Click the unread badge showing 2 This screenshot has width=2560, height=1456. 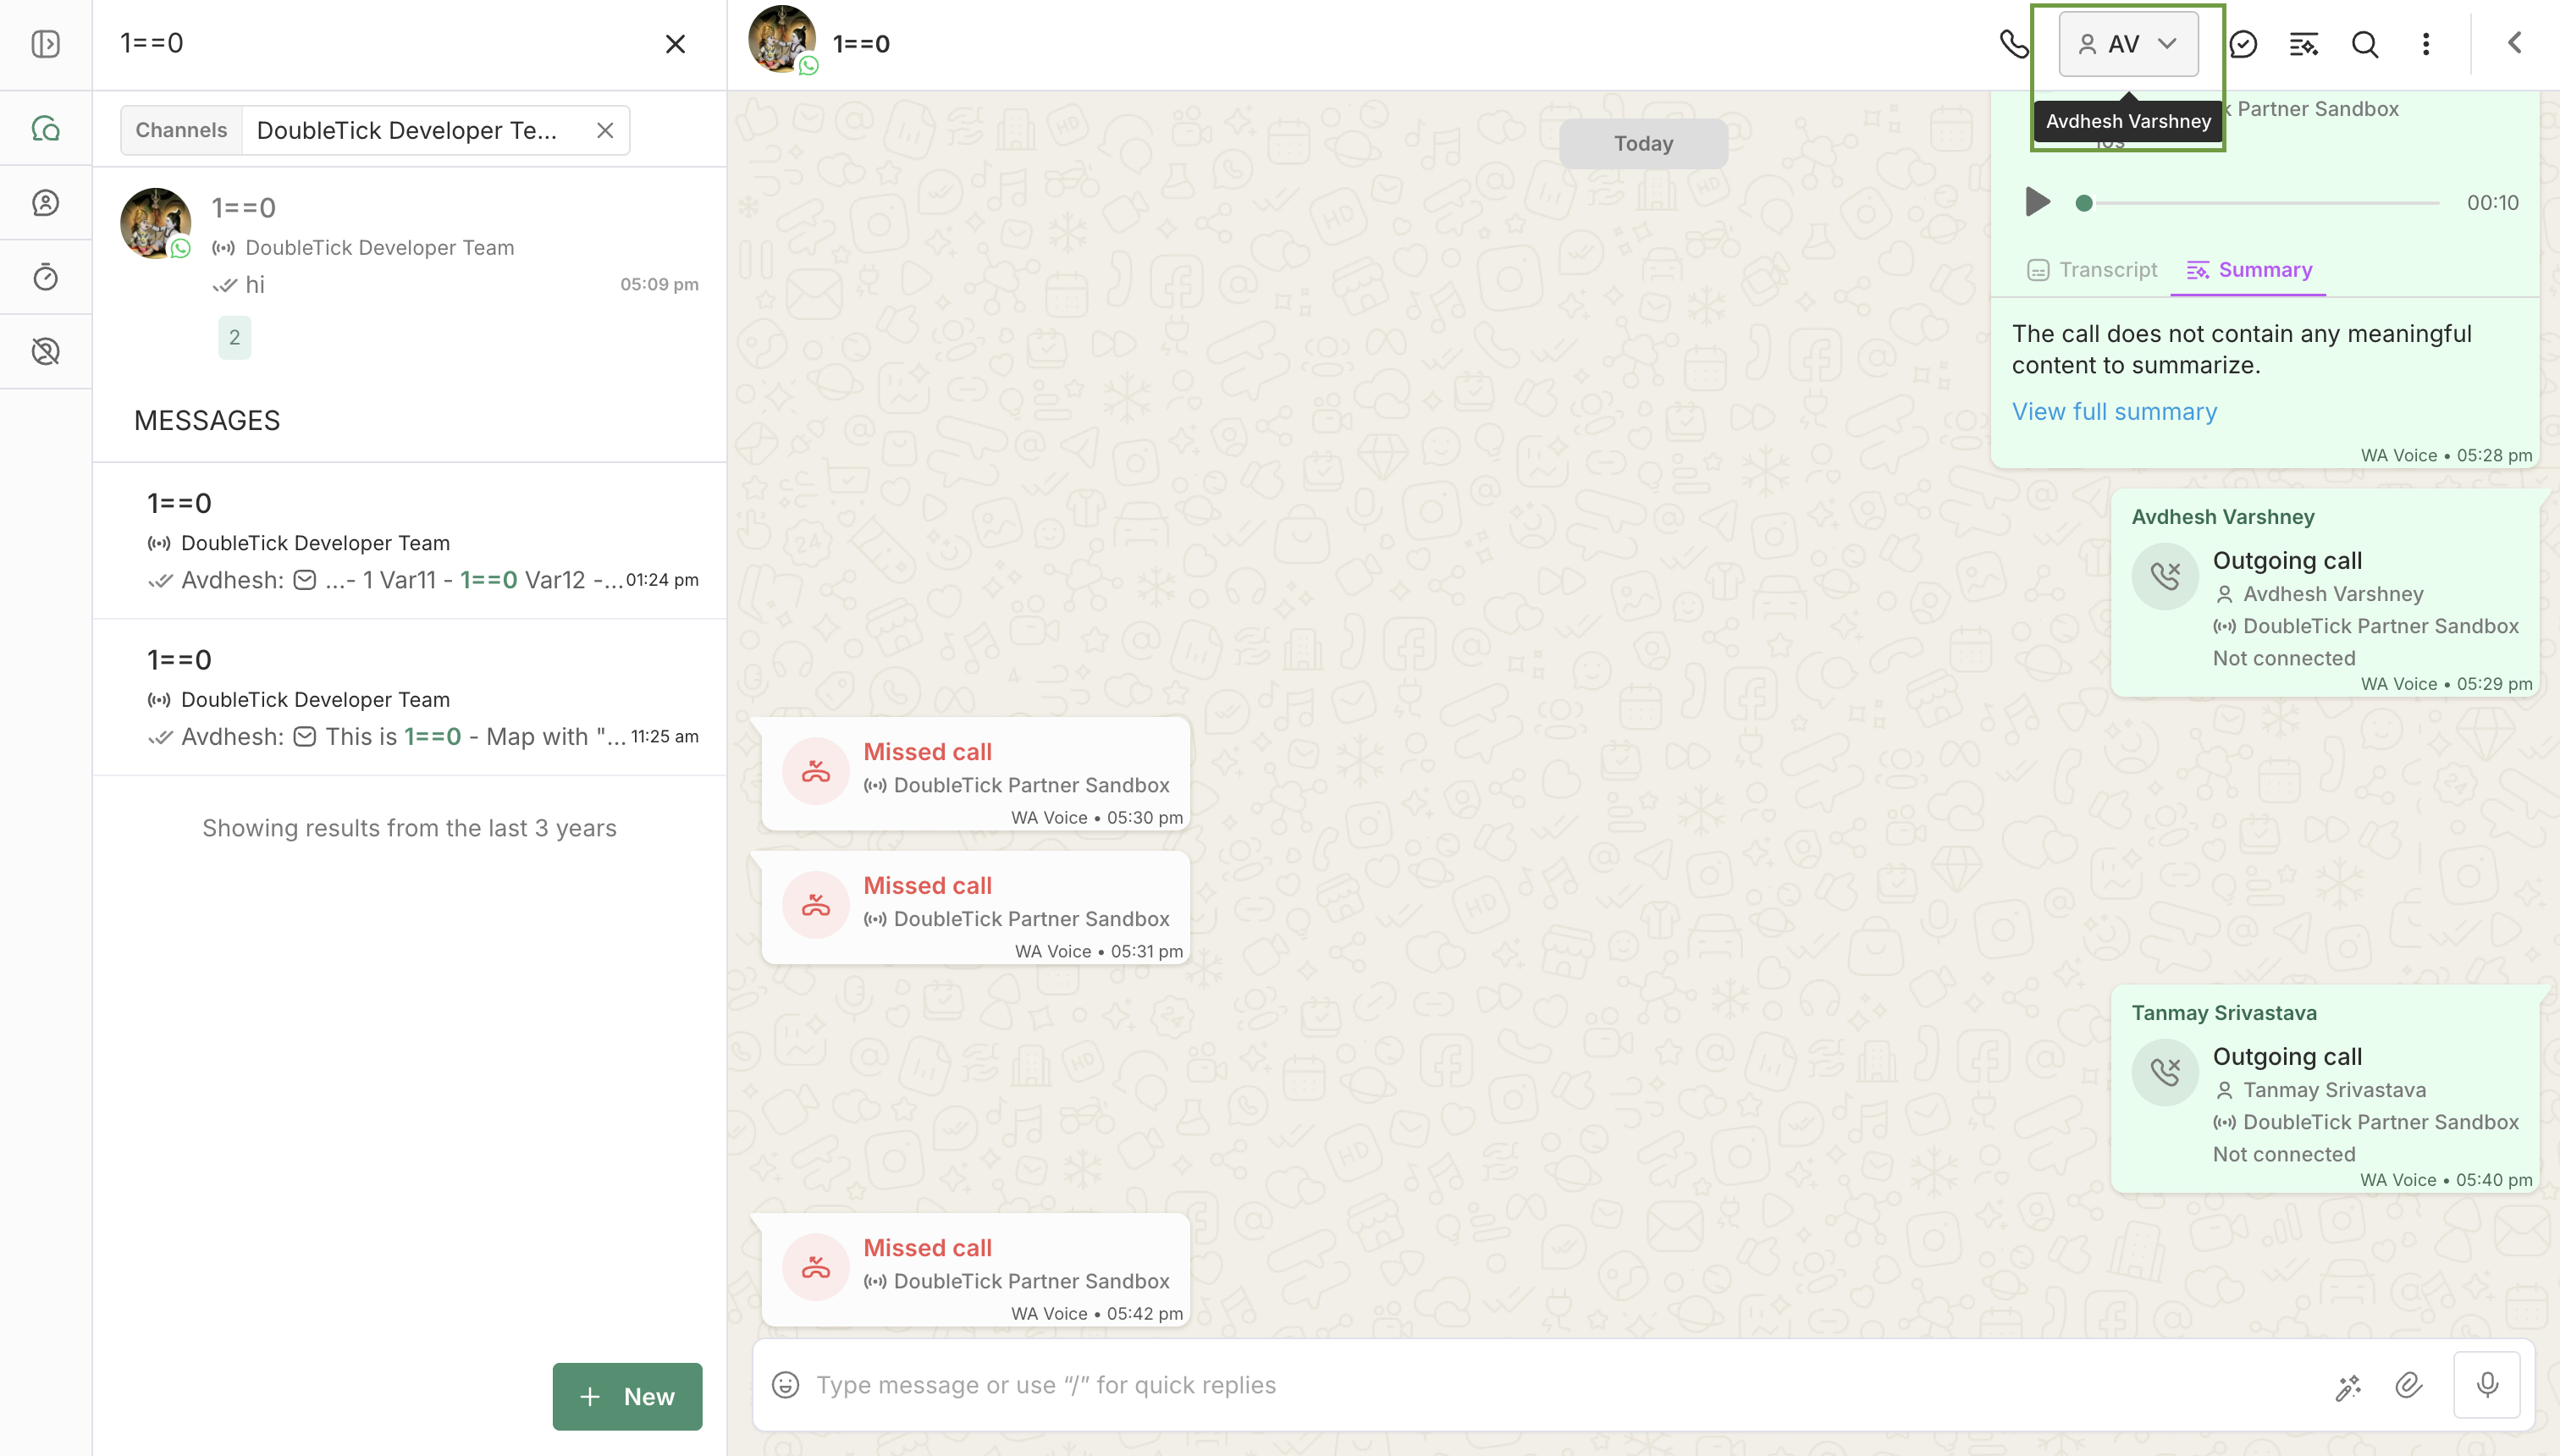click(x=234, y=337)
